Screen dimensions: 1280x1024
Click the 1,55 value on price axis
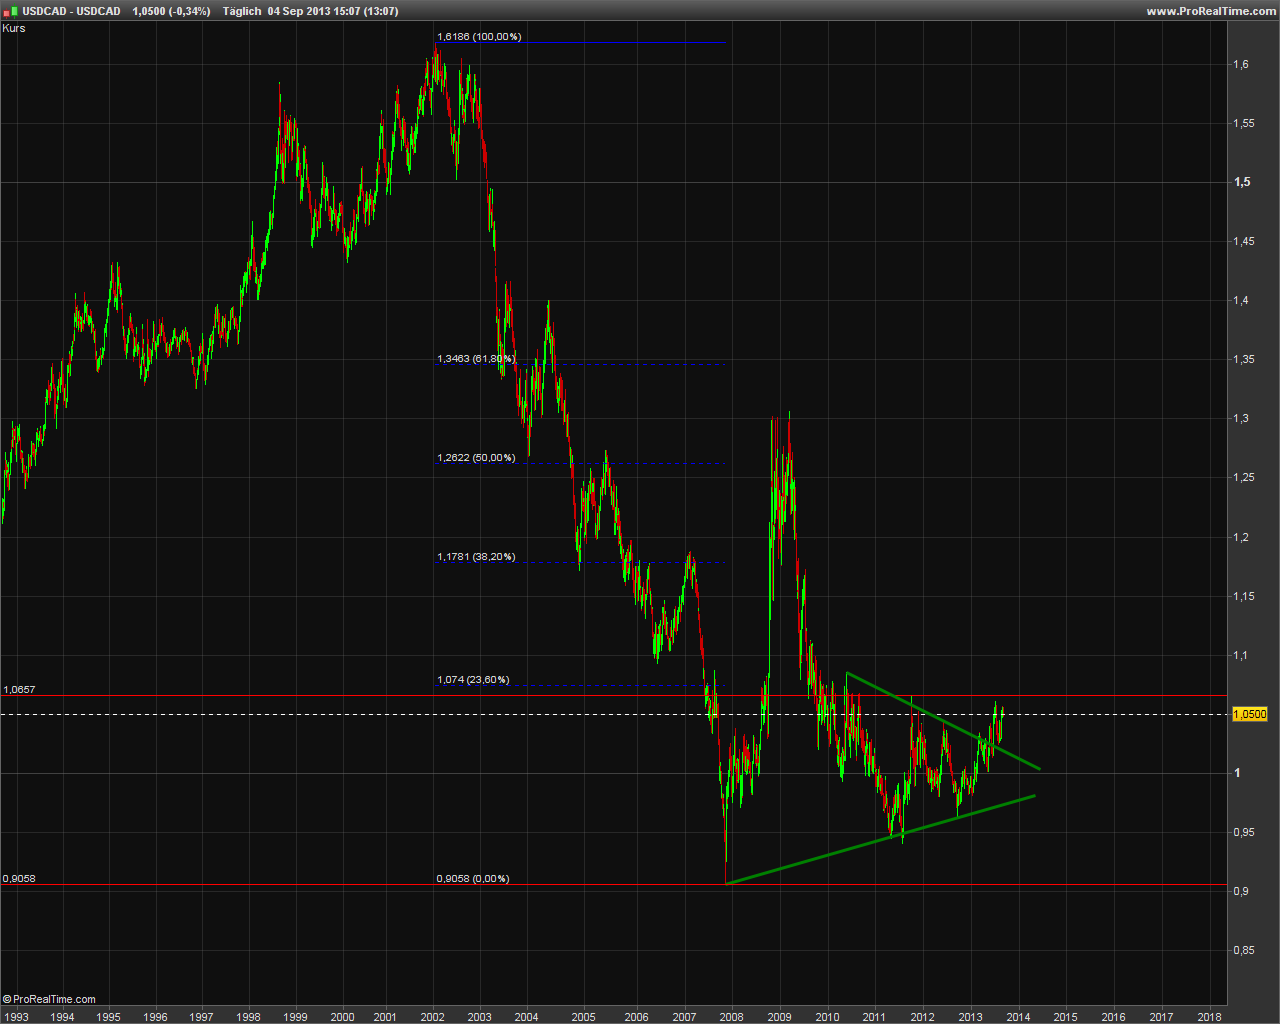point(1244,123)
